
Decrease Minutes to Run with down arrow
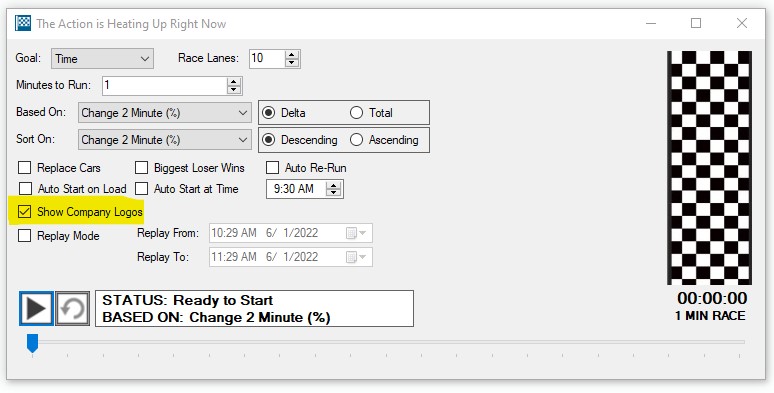[x=233, y=90]
